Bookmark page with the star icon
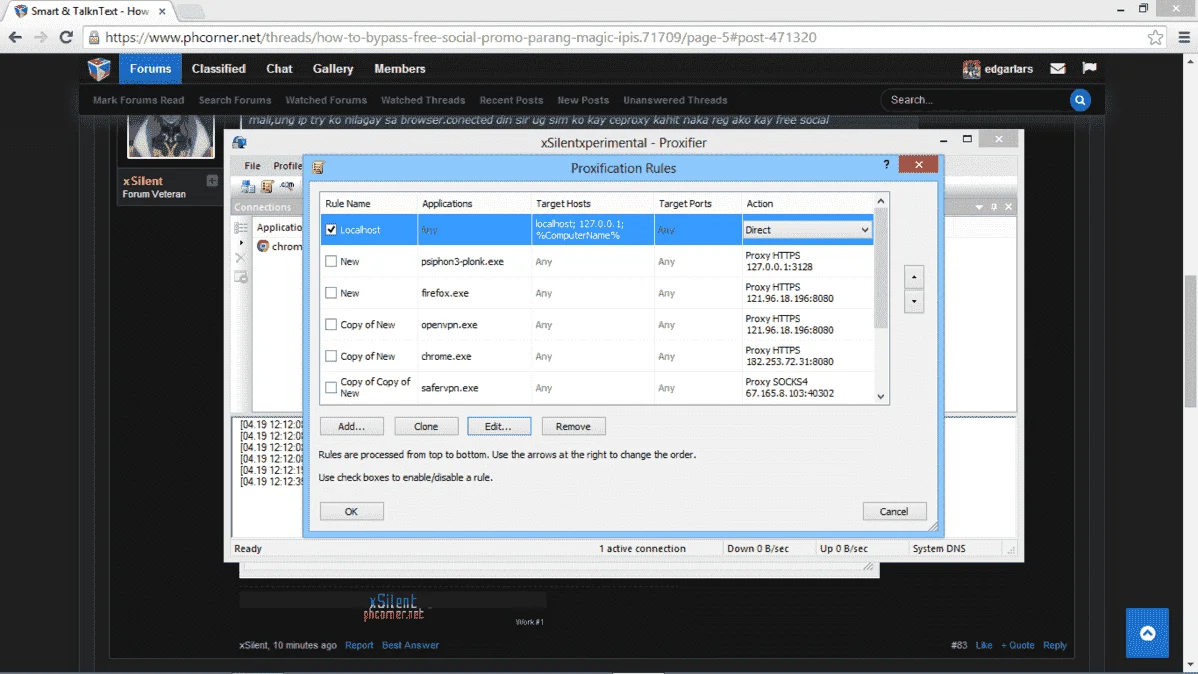Image resolution: width=1198 pixels, height=674 pixels. pyautogui.click(x=1155, y=37)
